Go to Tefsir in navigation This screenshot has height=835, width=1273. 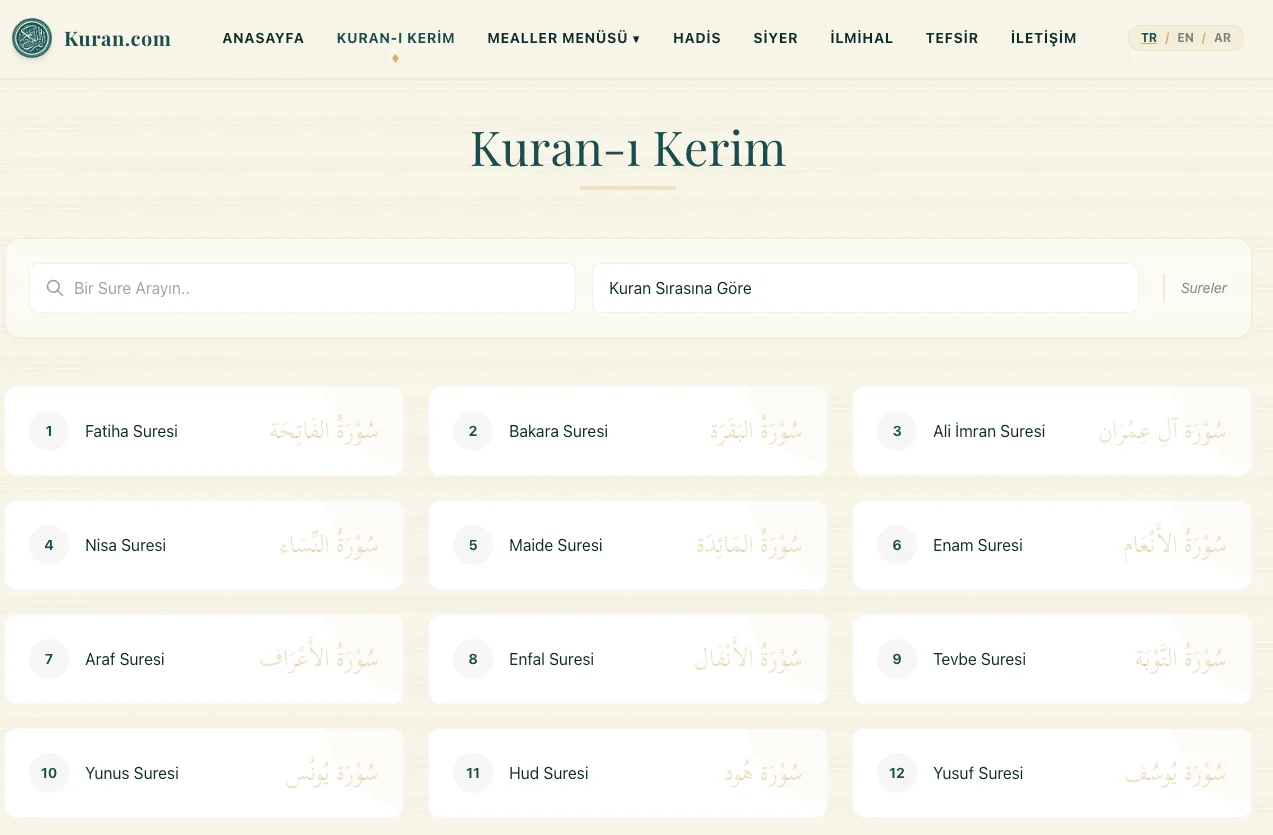[x=952, y=38]
